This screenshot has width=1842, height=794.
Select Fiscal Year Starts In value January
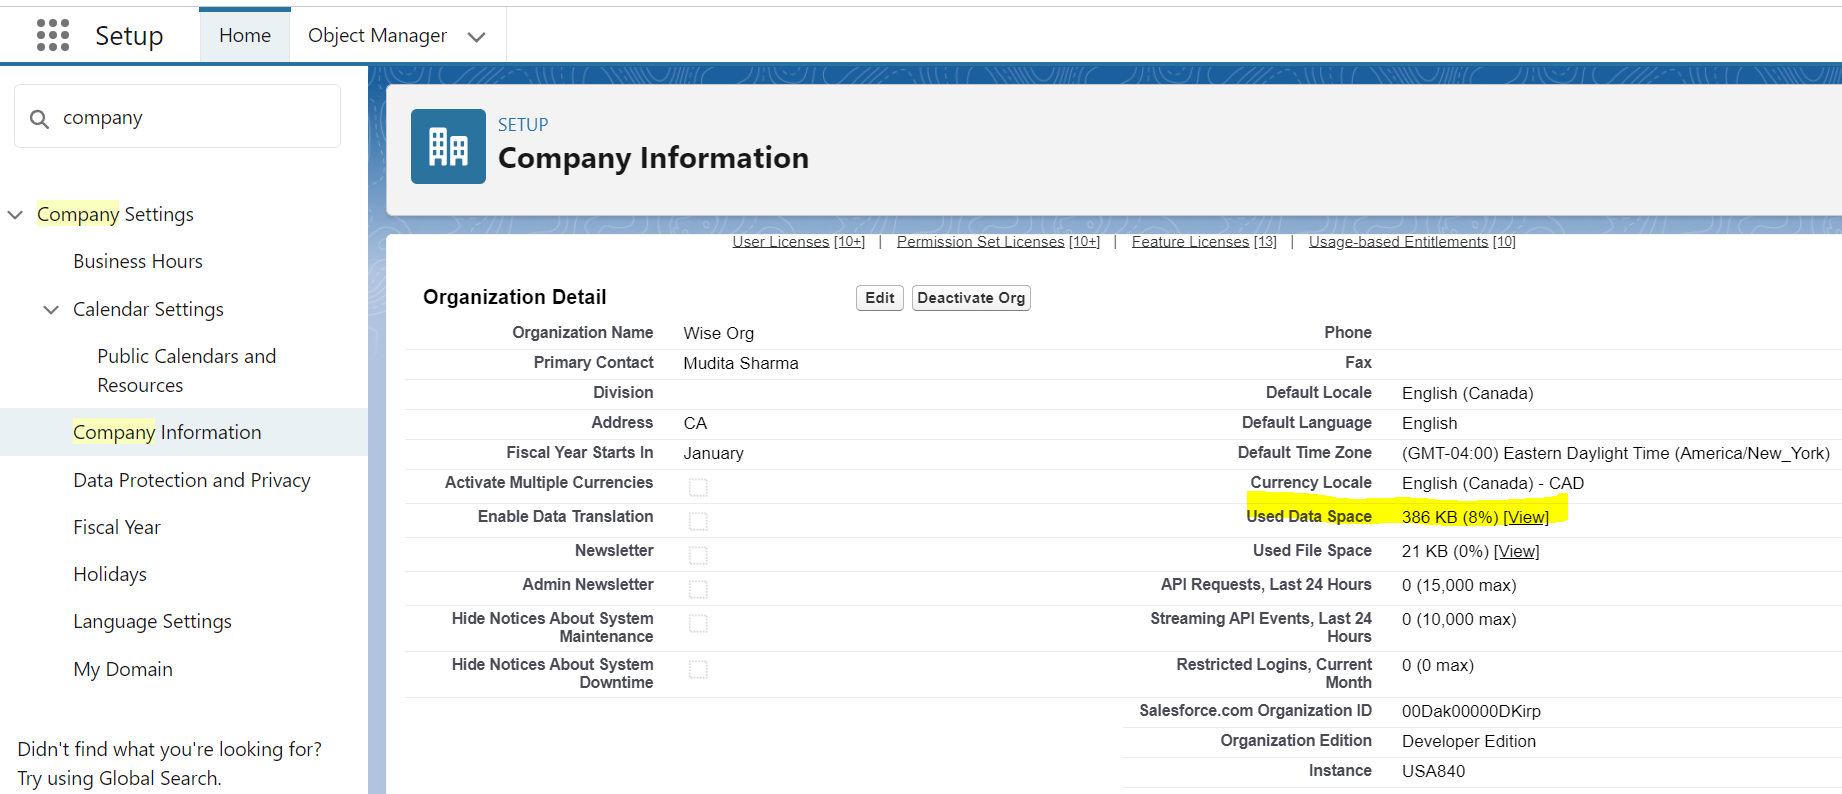[714, 453]
